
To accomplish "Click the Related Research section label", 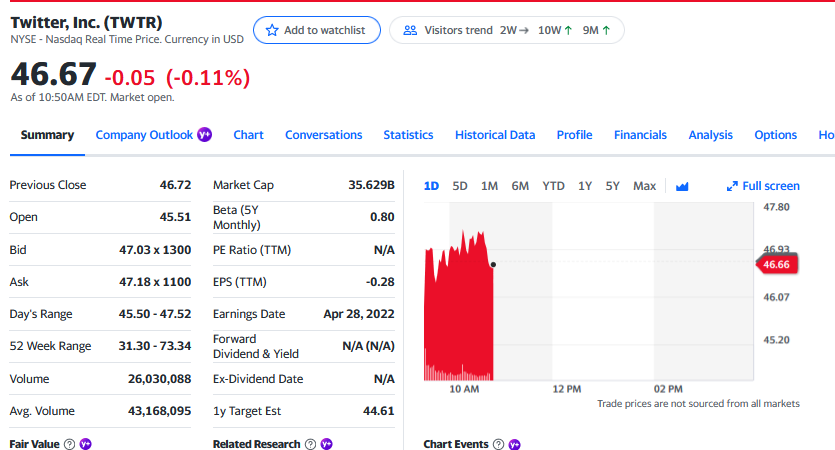I will (x=257, y=444).
